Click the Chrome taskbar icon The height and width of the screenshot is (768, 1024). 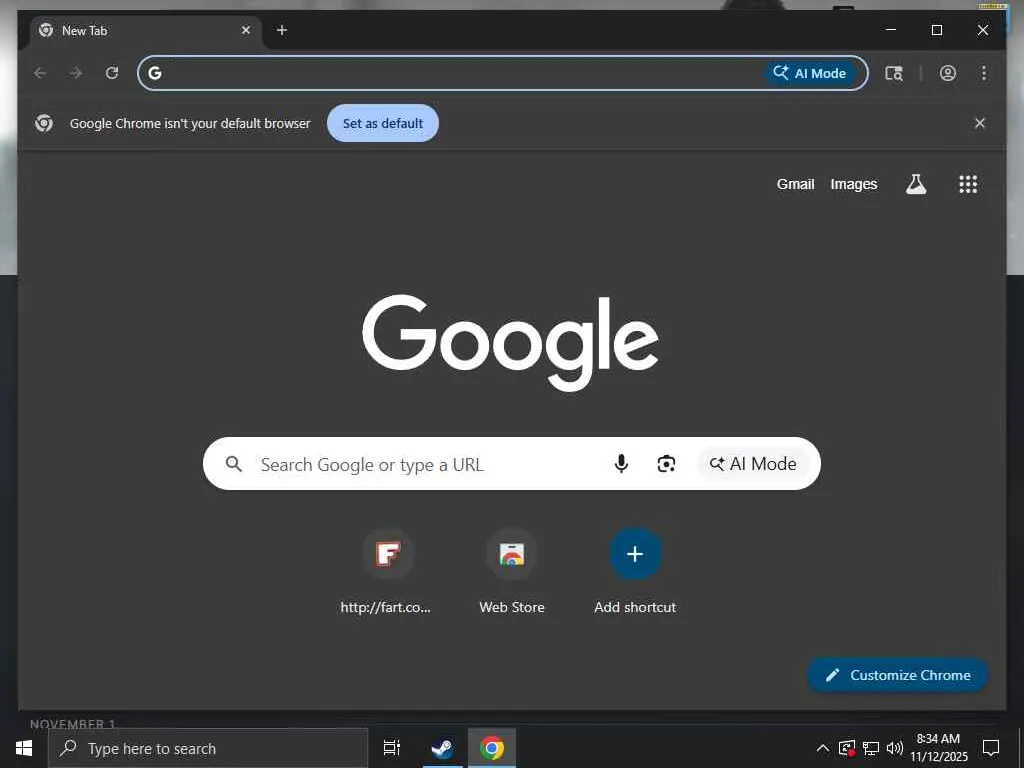click(x=492, y=748)
